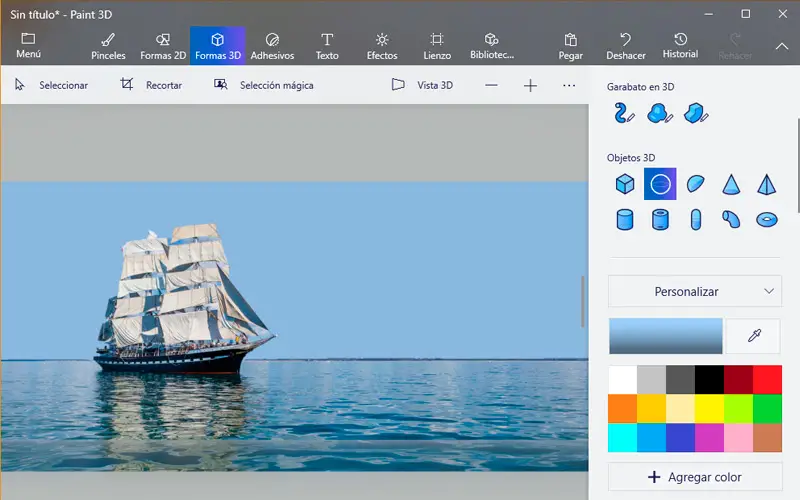Choose the cyan turquoise swatch
The image size is (800, 500).
pos(622,437)
